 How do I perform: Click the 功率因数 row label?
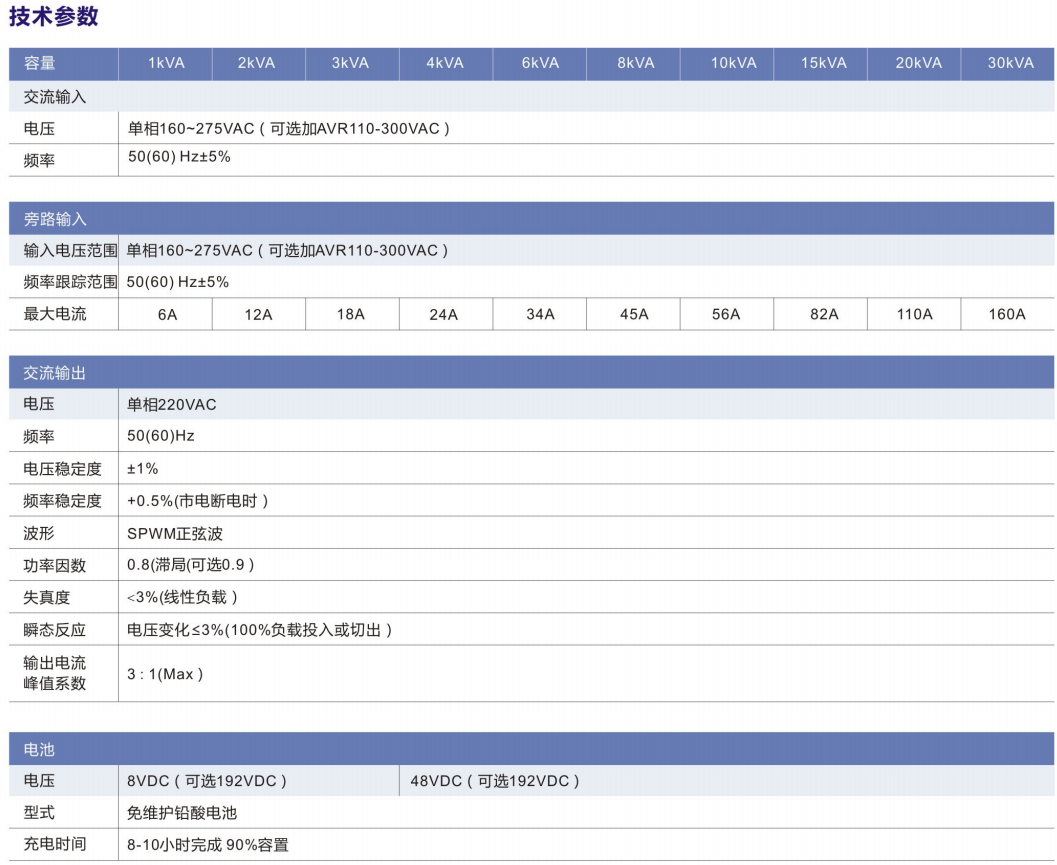point(55,566)
